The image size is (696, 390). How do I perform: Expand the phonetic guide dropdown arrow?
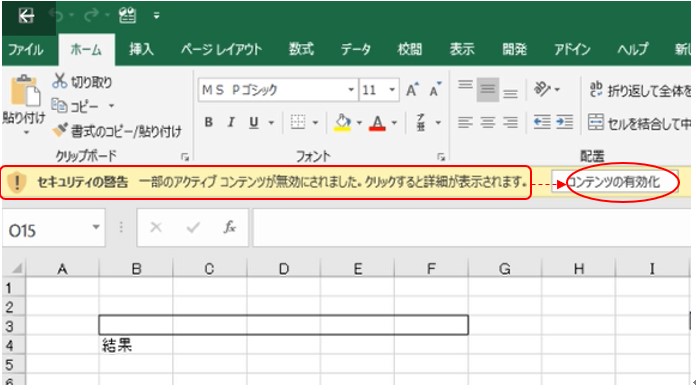(x=438, y=122)
